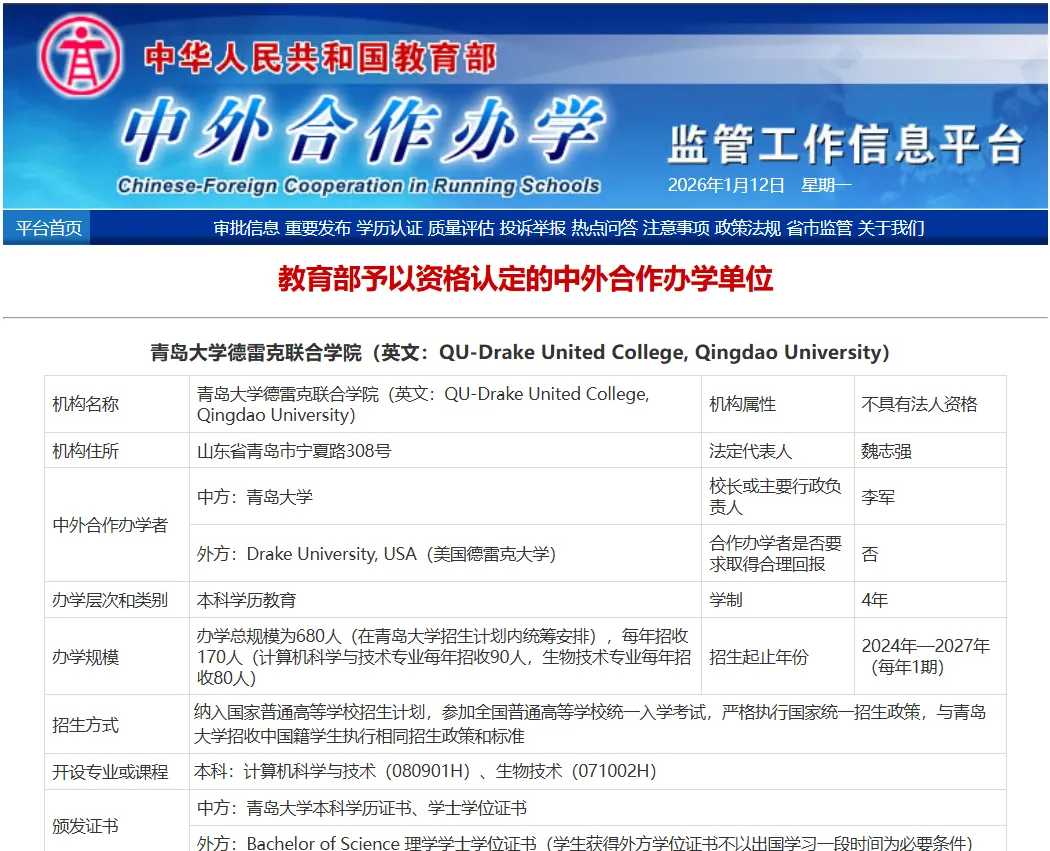The width and height of the screenshot is (1050, 851).
Task: Click the name 李军
Action: (878, 497)
